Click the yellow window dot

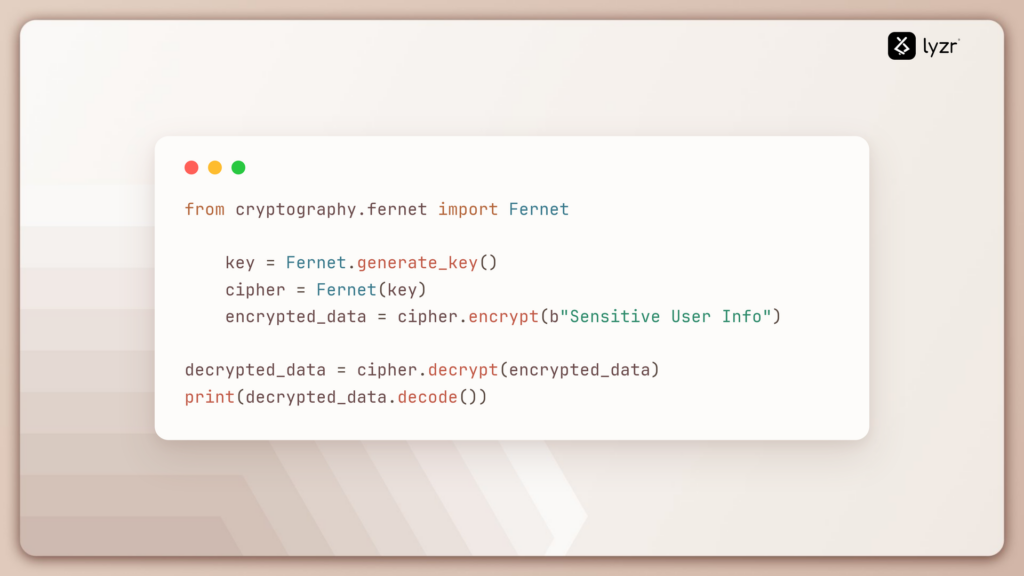pyautogui.click(x=215, y=168)
